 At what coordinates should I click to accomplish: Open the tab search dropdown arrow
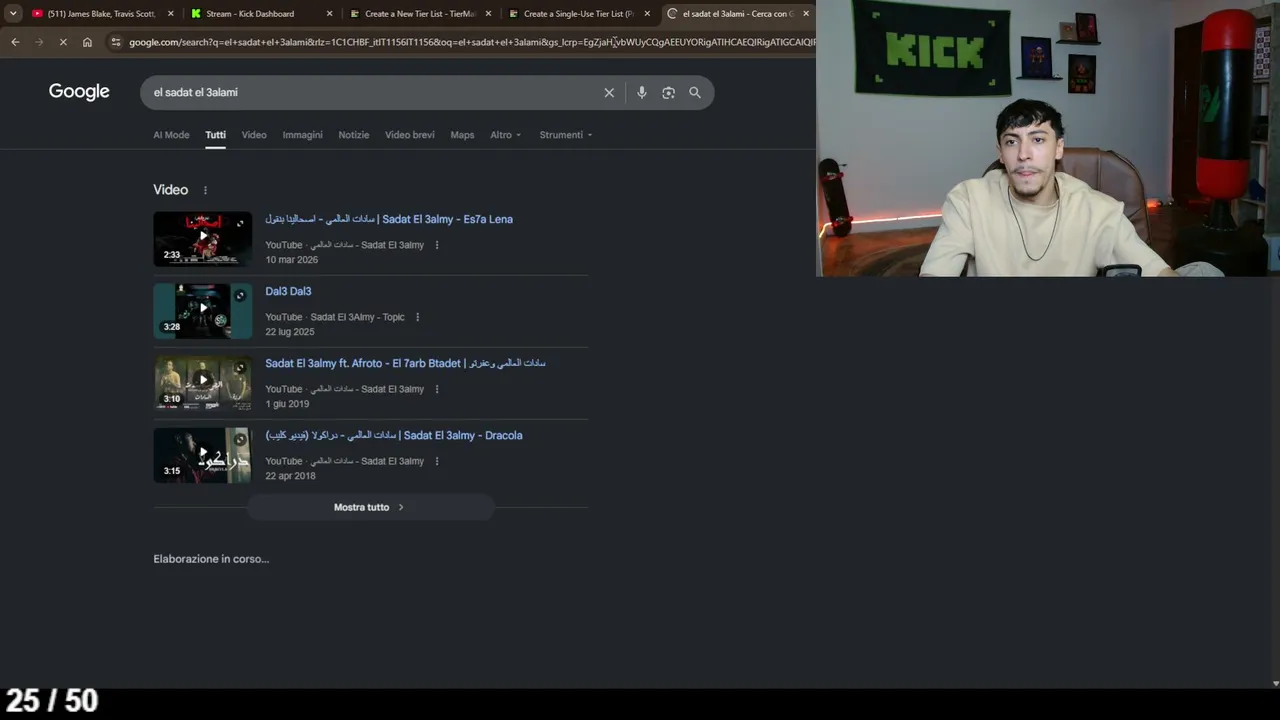[x=13, y=14]
